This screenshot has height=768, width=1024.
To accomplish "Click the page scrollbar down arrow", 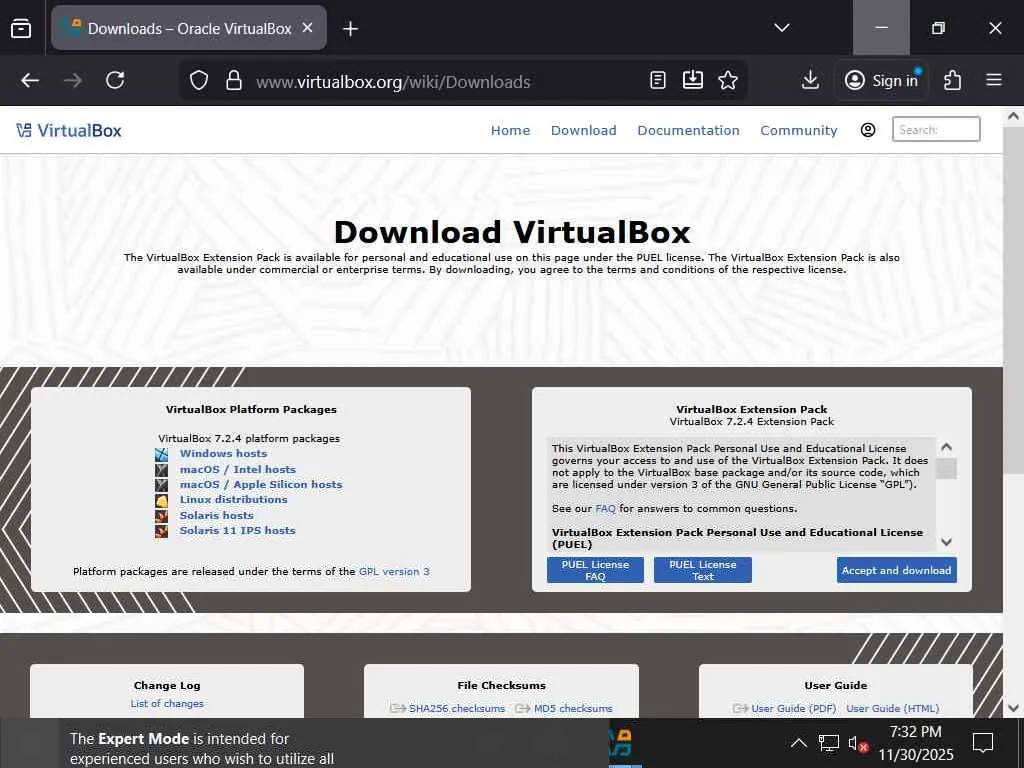I will pos(1013,707).
